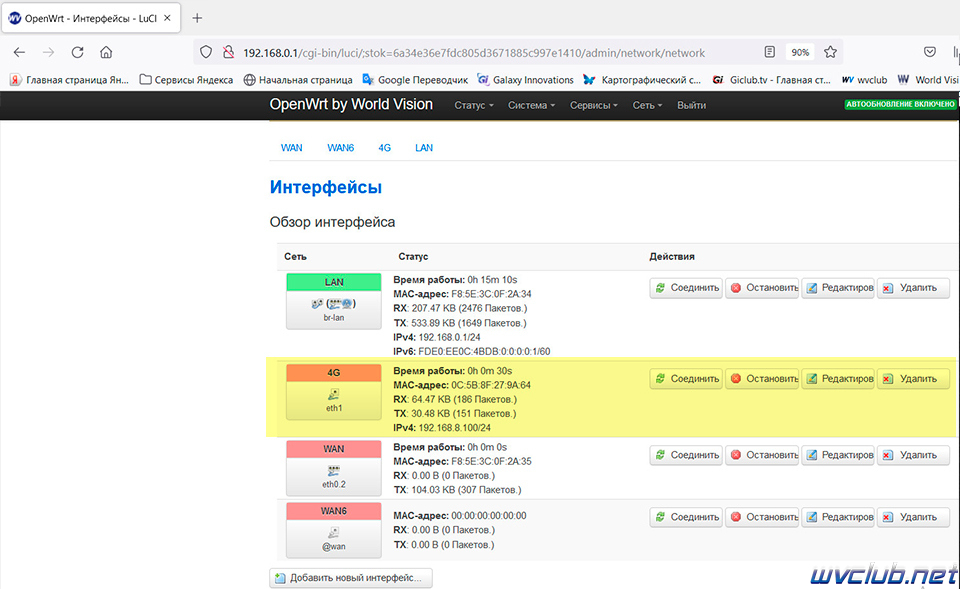Expand the Сервисы menu
The width and height of the screenshot is (960, 589).
[x=593, y=105]
